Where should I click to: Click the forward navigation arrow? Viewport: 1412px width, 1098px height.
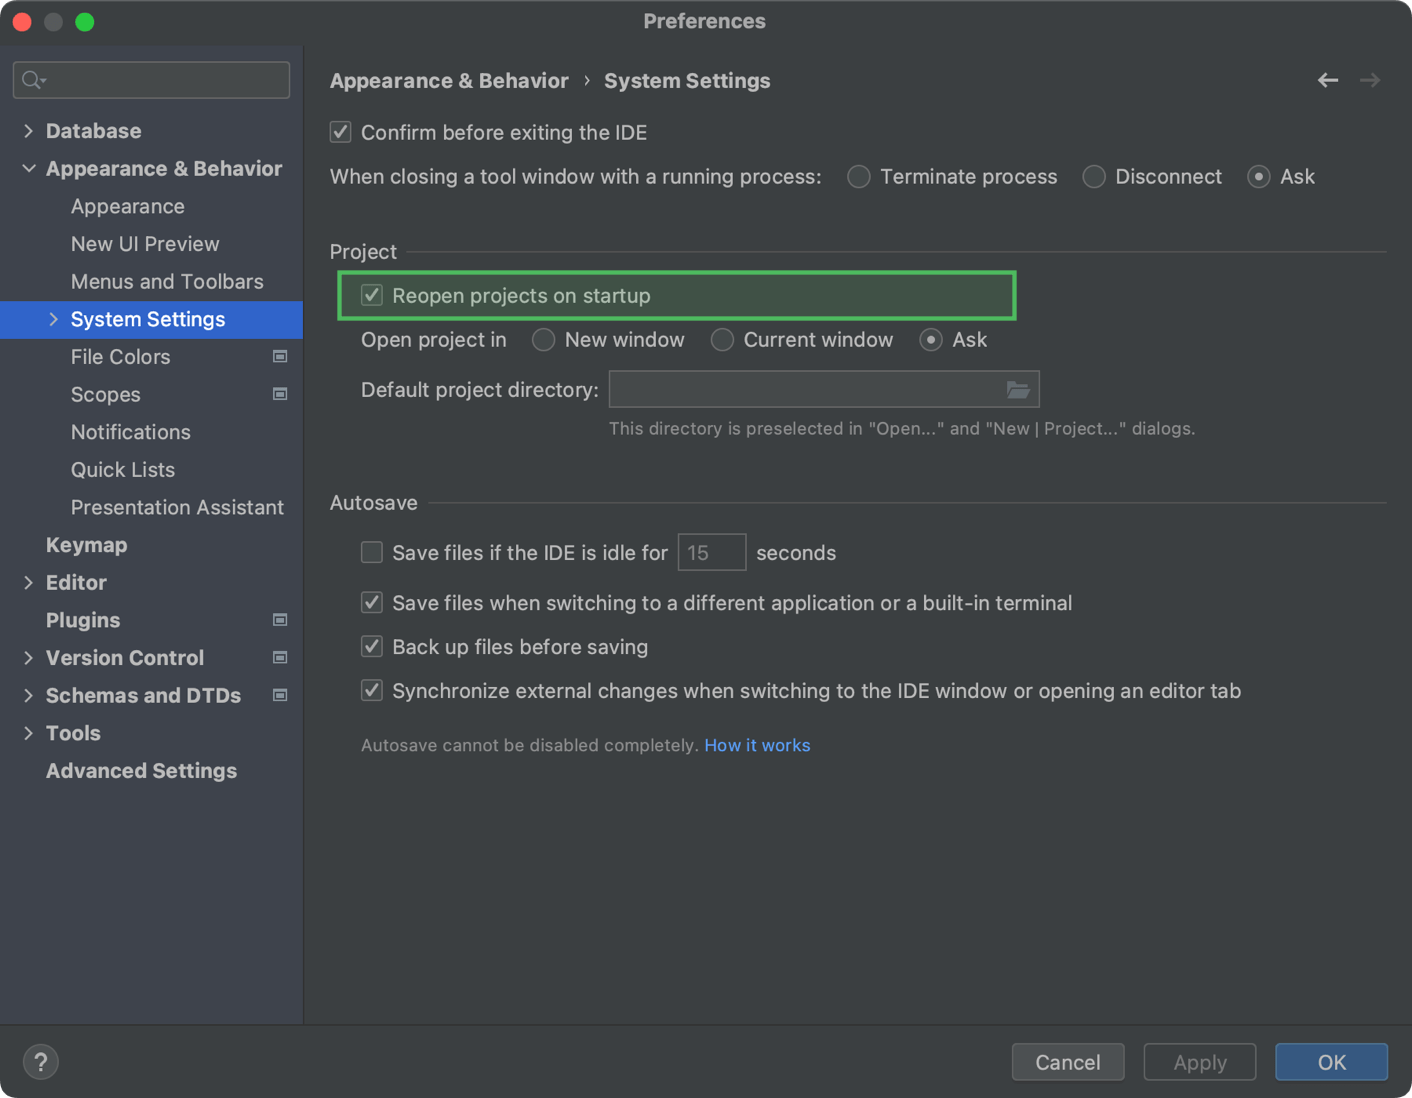1370,80
